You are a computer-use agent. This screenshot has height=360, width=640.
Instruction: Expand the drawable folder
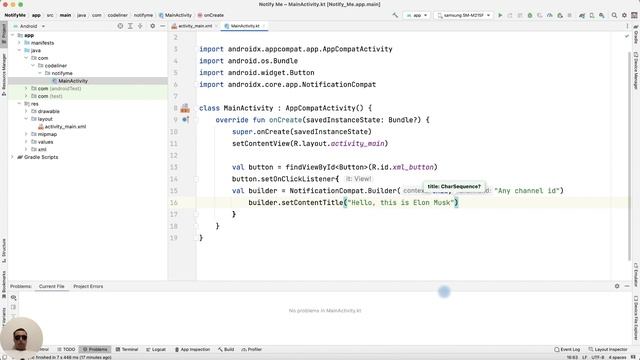(x=26, y=111)
